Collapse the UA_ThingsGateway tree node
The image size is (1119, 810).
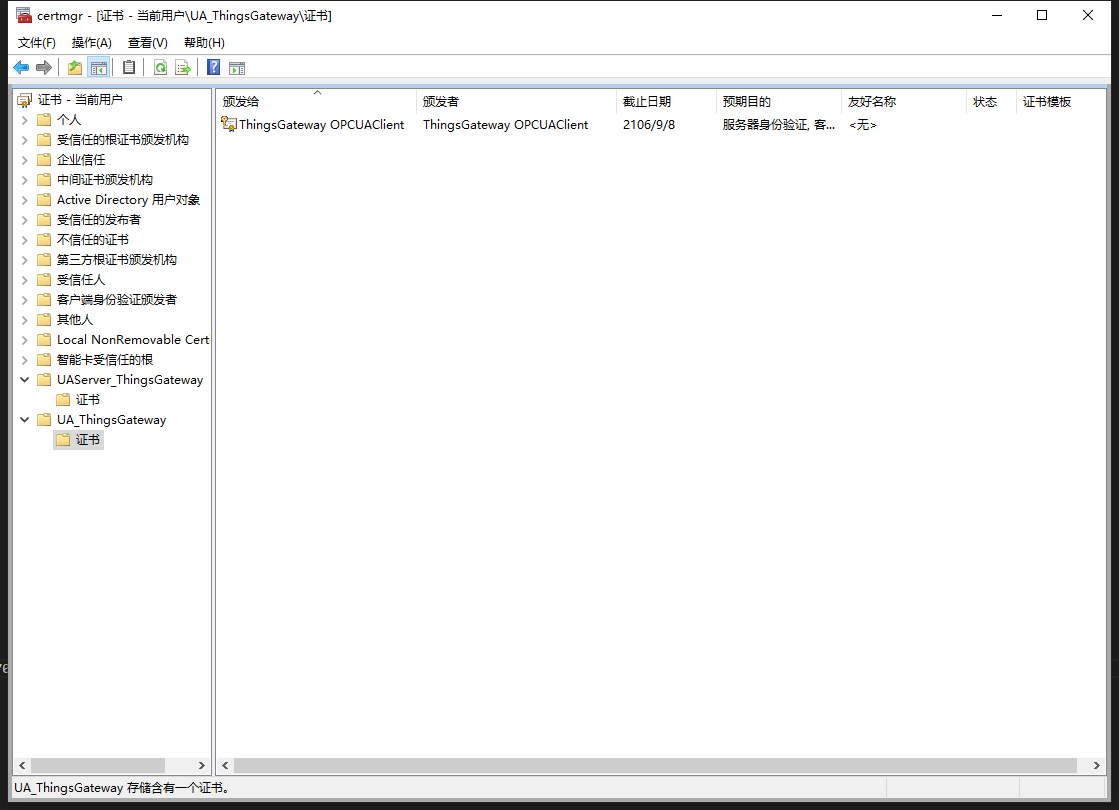tap(25, 420)
